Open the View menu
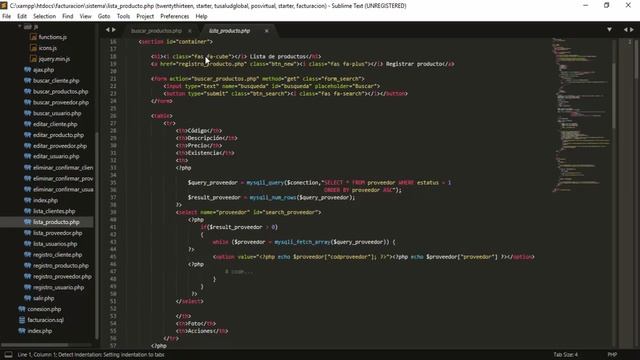This screenshot has height=360, width=640. [85, 16]
